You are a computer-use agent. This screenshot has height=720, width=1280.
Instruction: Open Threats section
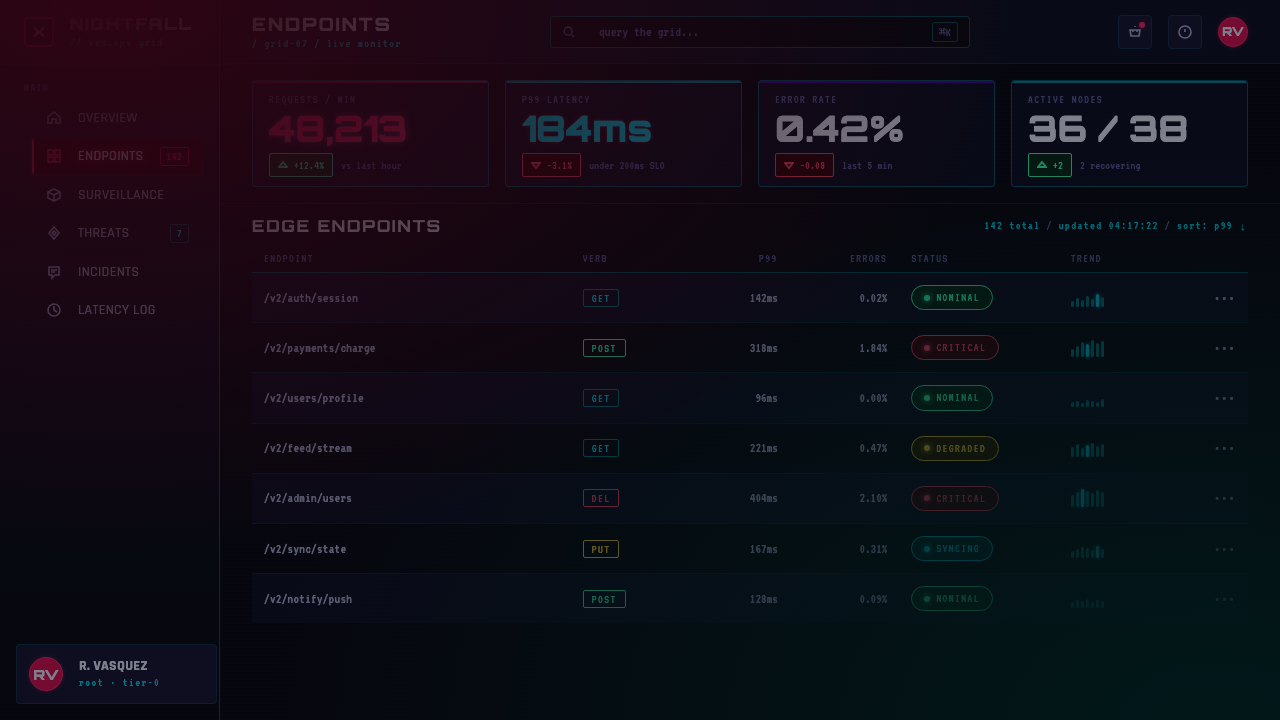[117, 233]
